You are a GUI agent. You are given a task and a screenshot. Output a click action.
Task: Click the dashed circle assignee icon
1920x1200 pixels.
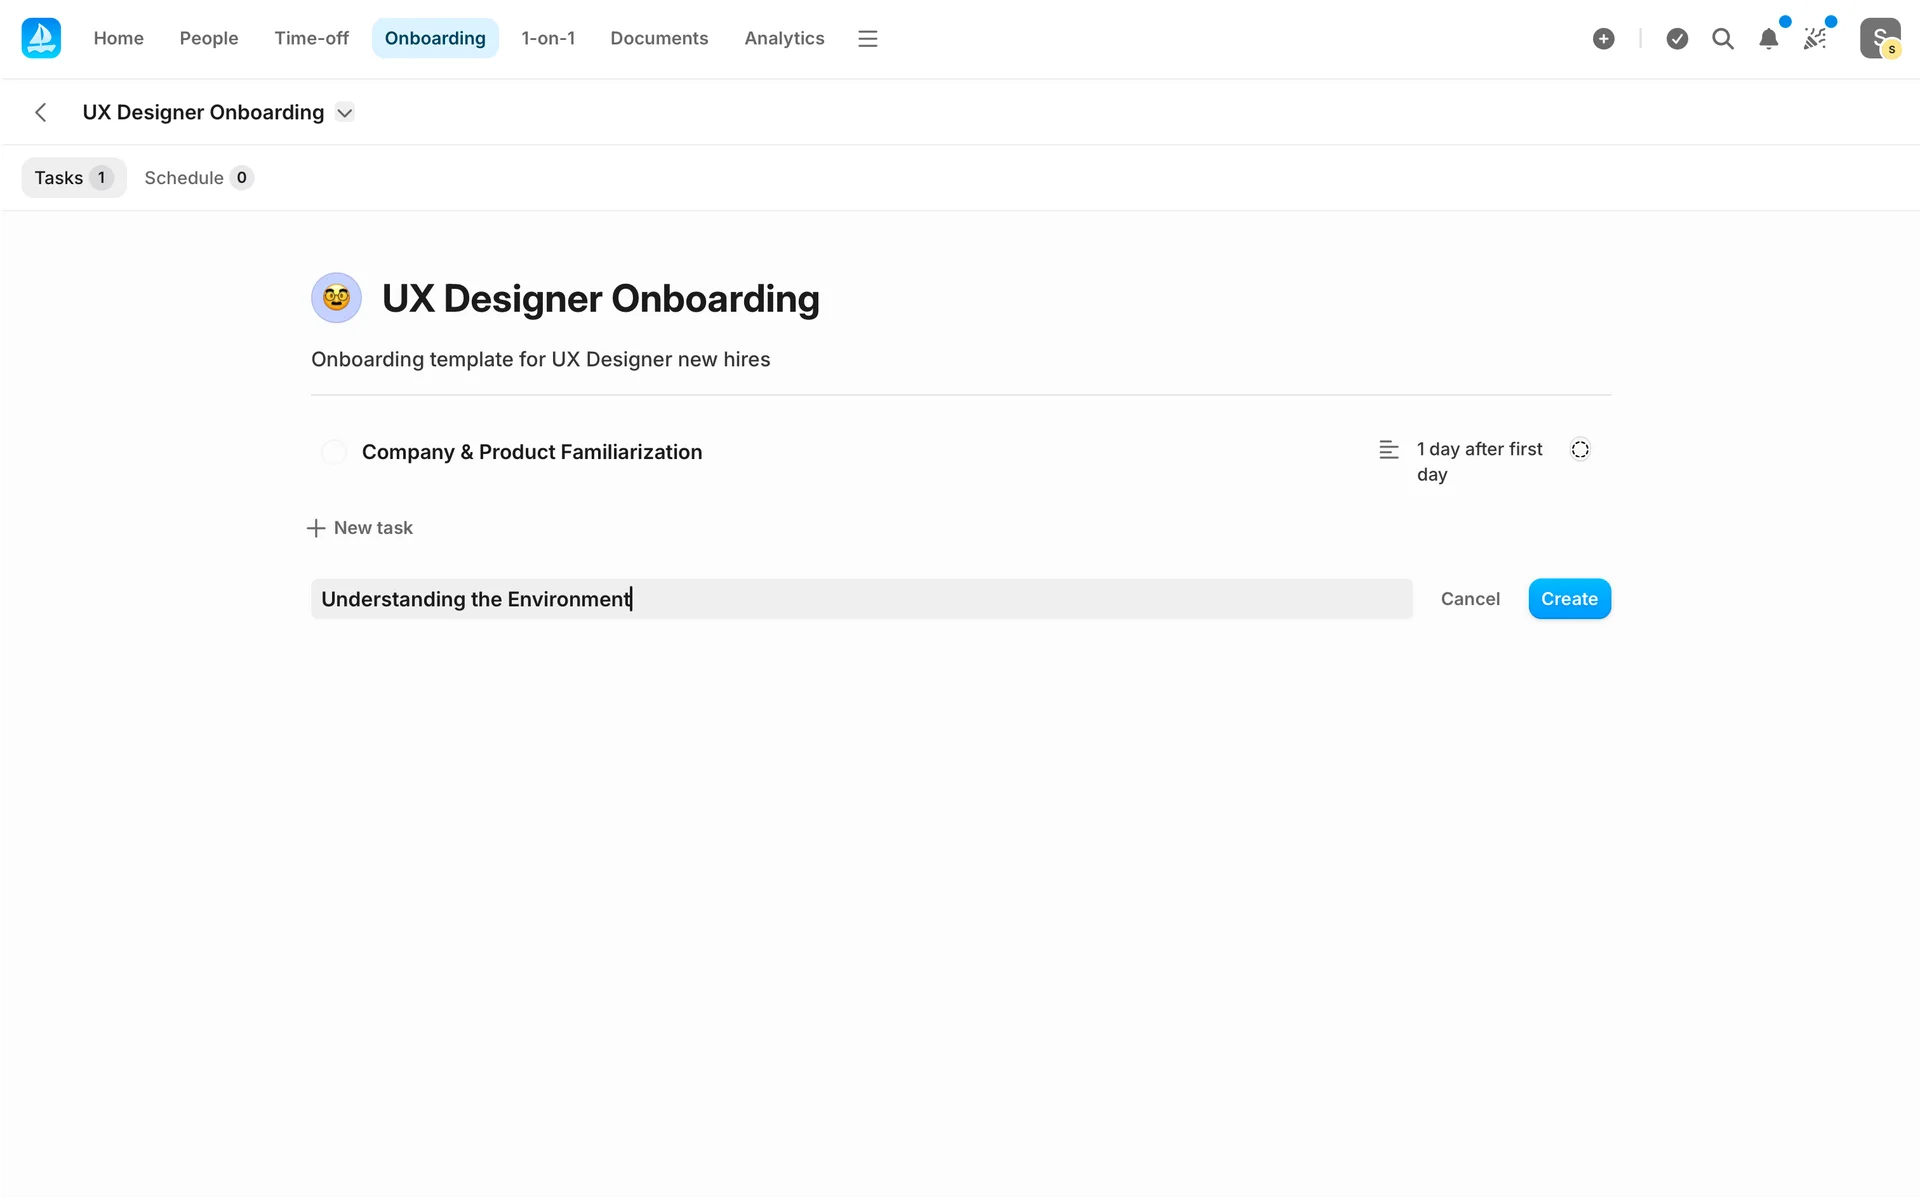tap(1580, 450)
